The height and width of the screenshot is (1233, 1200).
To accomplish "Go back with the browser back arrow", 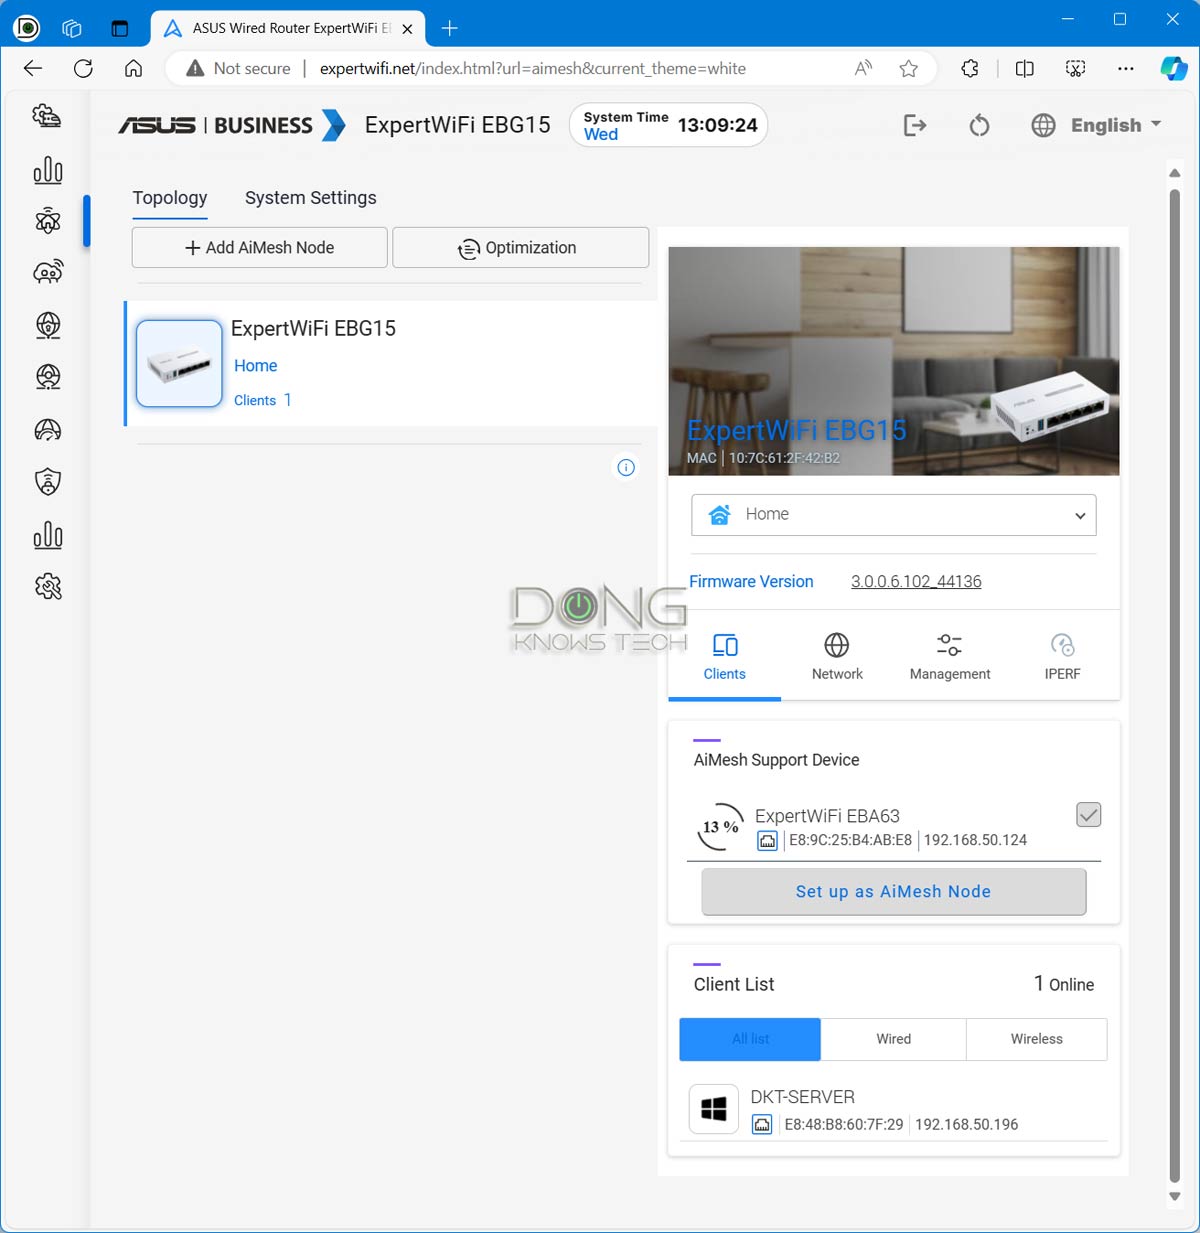I will click(33, 68).
